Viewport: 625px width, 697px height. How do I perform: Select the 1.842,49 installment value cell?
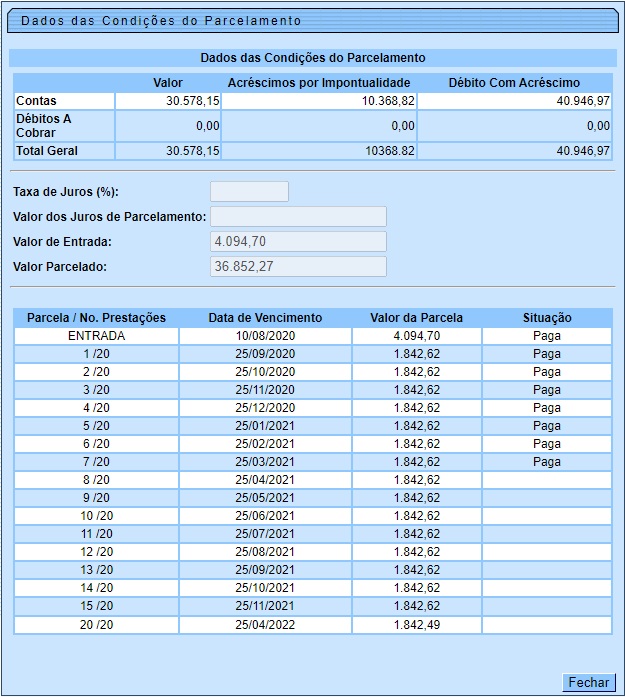(416, 625)
